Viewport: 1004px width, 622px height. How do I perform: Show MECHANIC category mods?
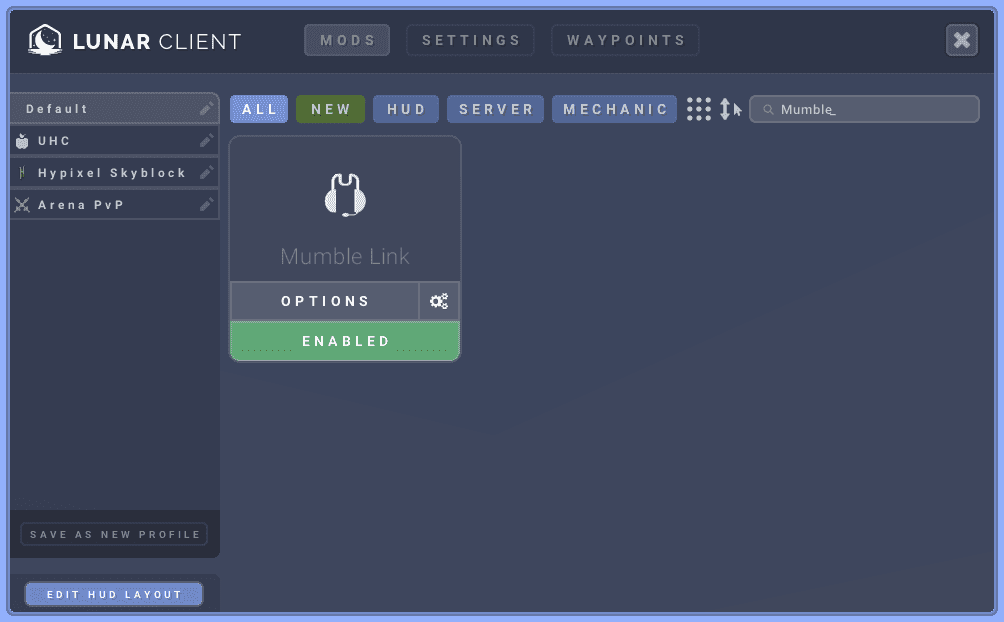click(614, 109)
